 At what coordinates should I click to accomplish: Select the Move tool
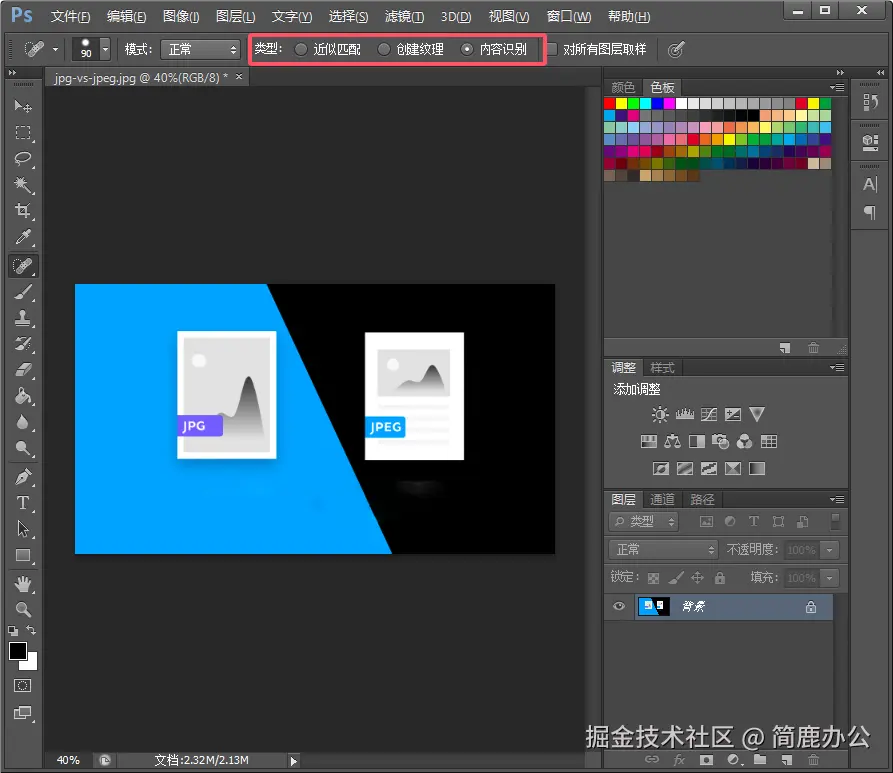22,106
